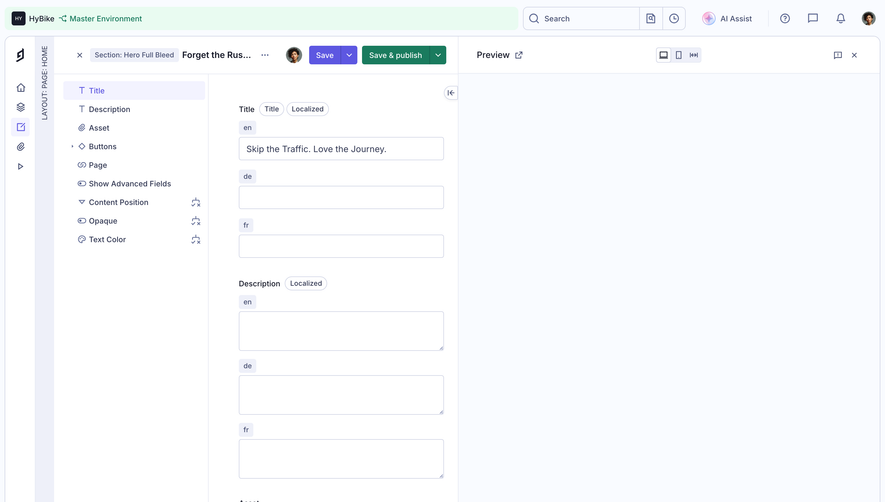The image size is (885, 502).
Task: Open Preview in a new window
Action: pos(519,55)
